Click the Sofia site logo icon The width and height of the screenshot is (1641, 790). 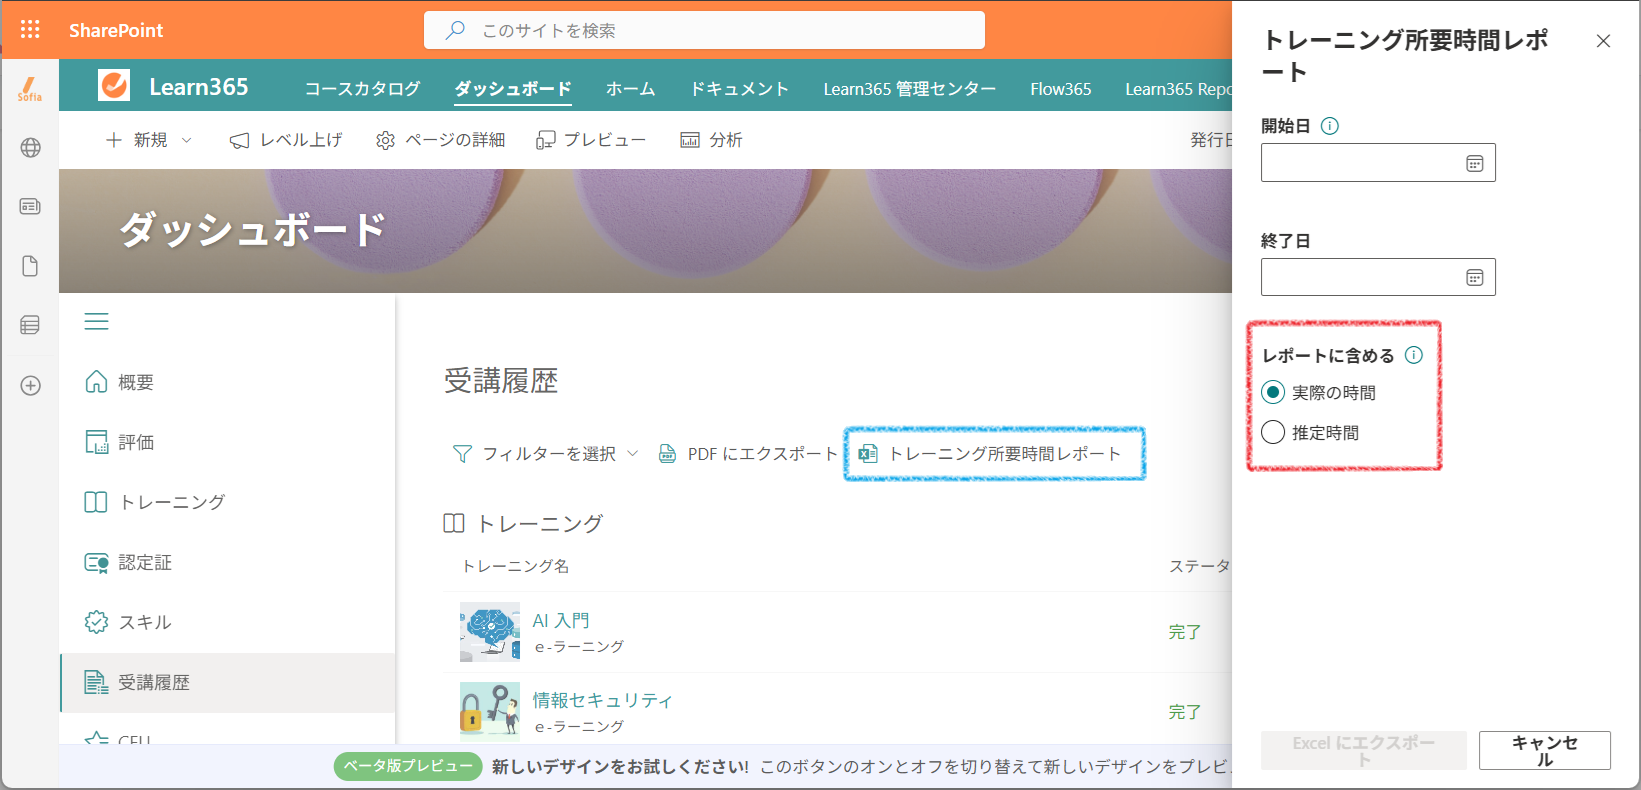[x=30, y=89]
